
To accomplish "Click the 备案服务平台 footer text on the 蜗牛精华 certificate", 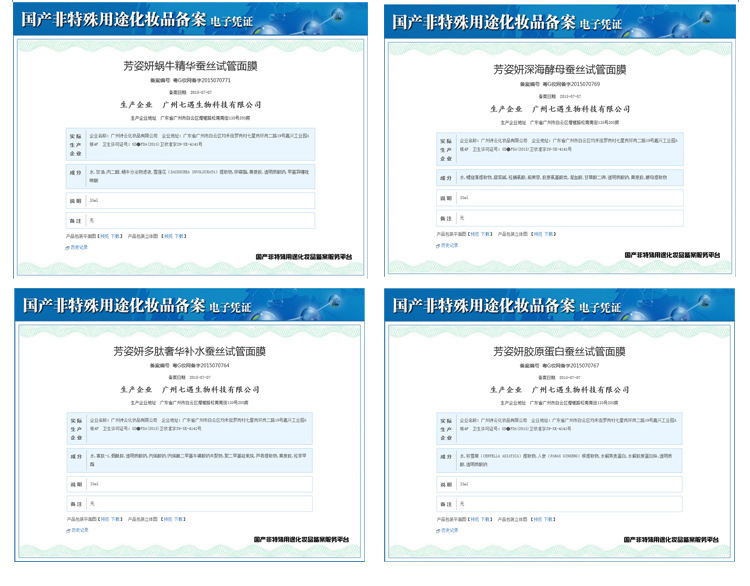I will [304, 256].
